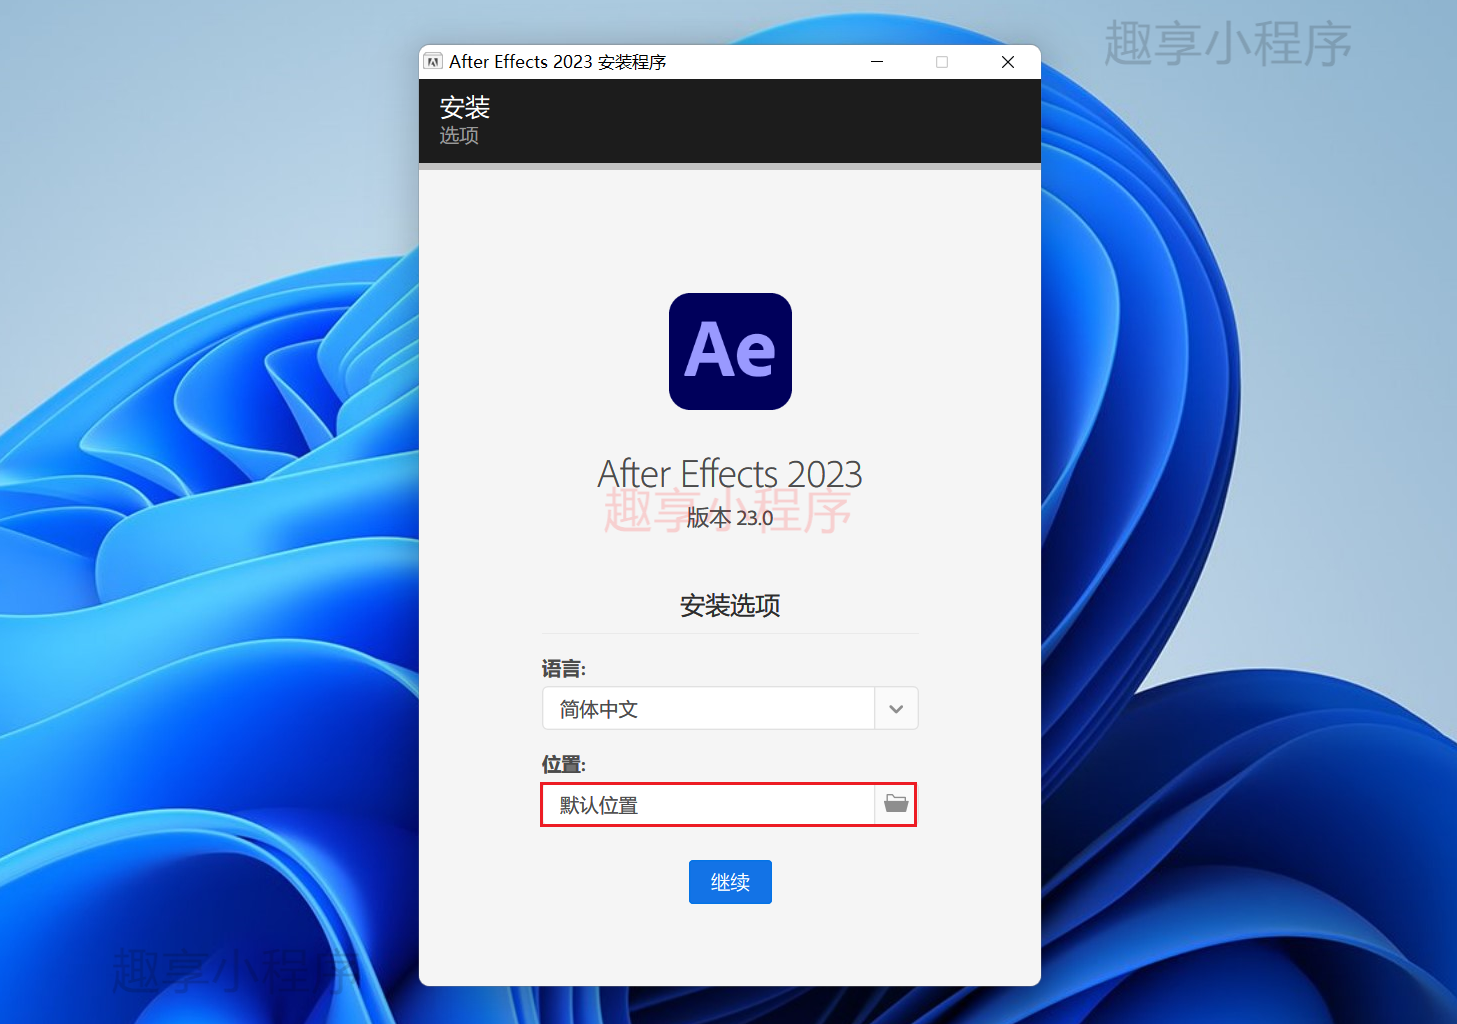Click the 继续 button
Screen dimensions: 1457x1024
pyautogui.click(x=730, y=882)
